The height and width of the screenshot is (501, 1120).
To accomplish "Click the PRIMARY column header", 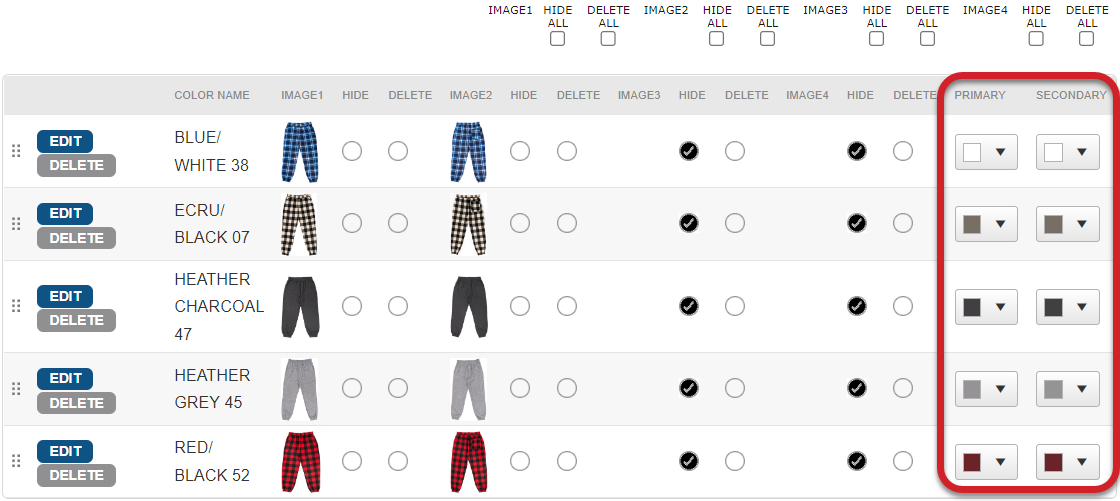I will coord(980,95).
